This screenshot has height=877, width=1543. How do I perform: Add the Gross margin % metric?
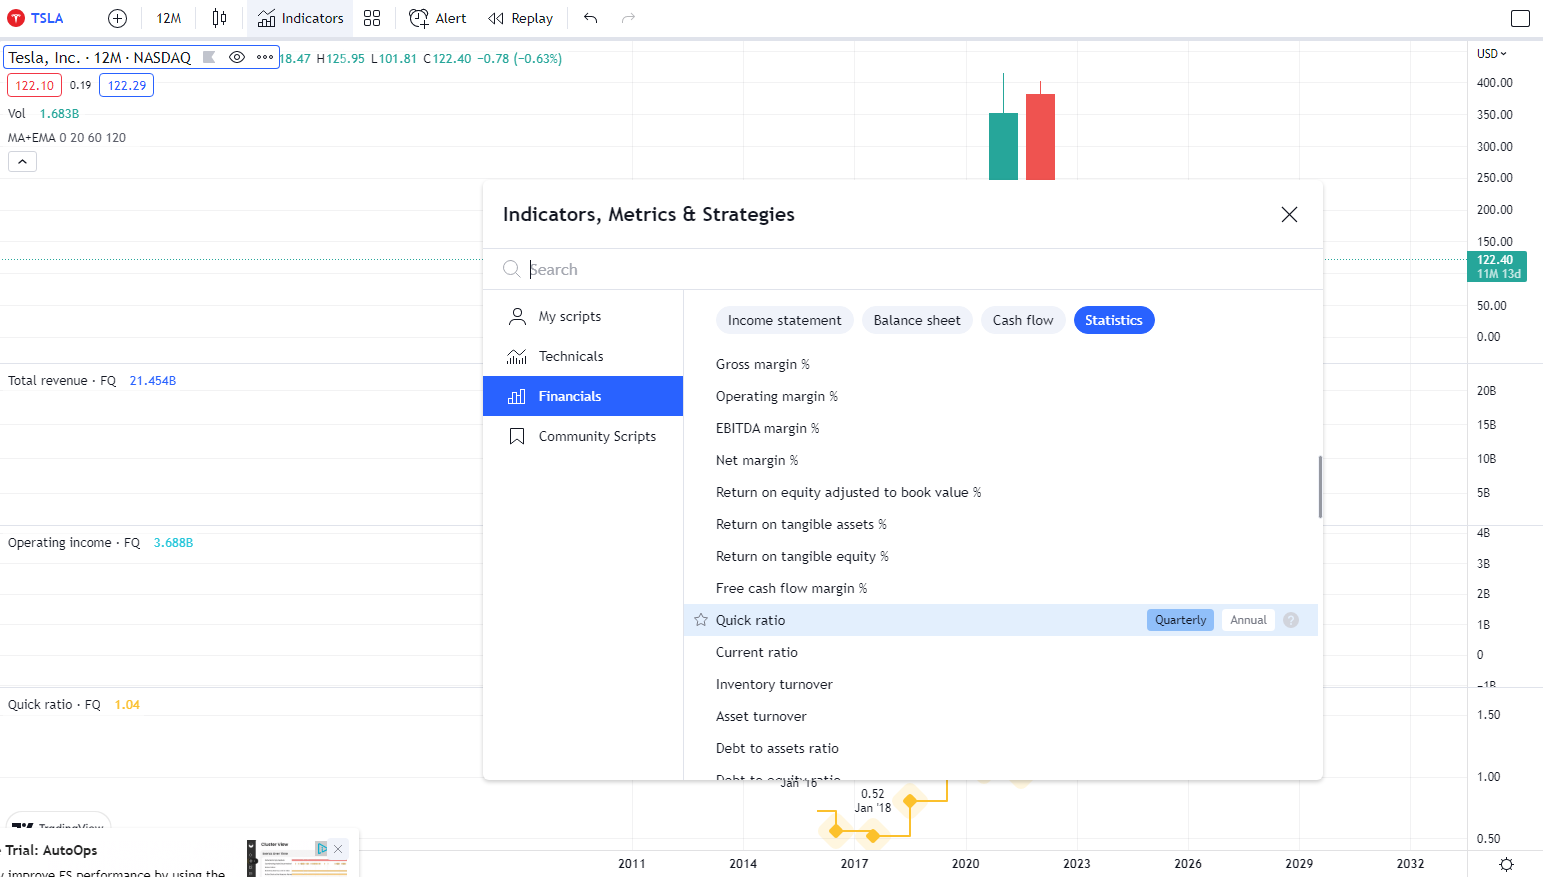pos(1000,364)
